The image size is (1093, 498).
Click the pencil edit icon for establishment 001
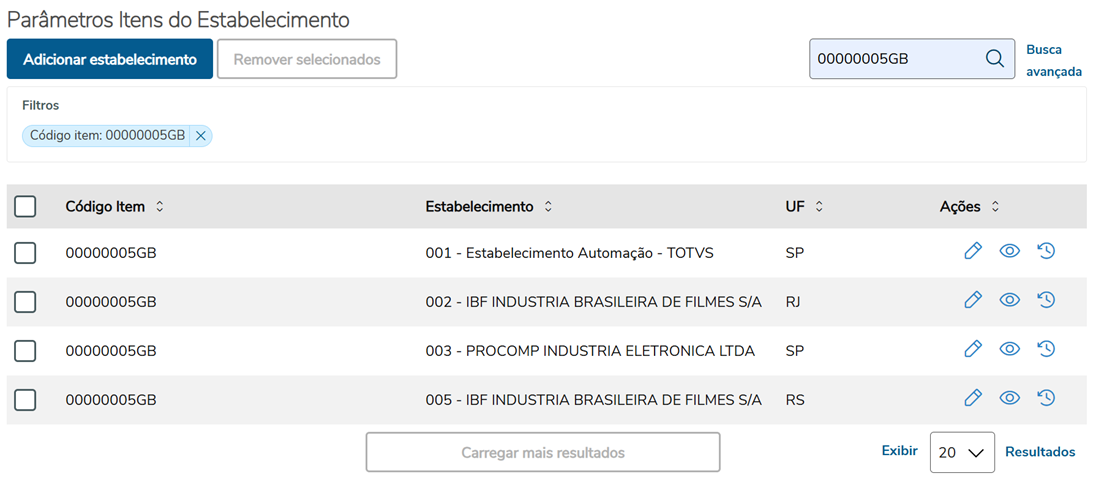(972, 252)
